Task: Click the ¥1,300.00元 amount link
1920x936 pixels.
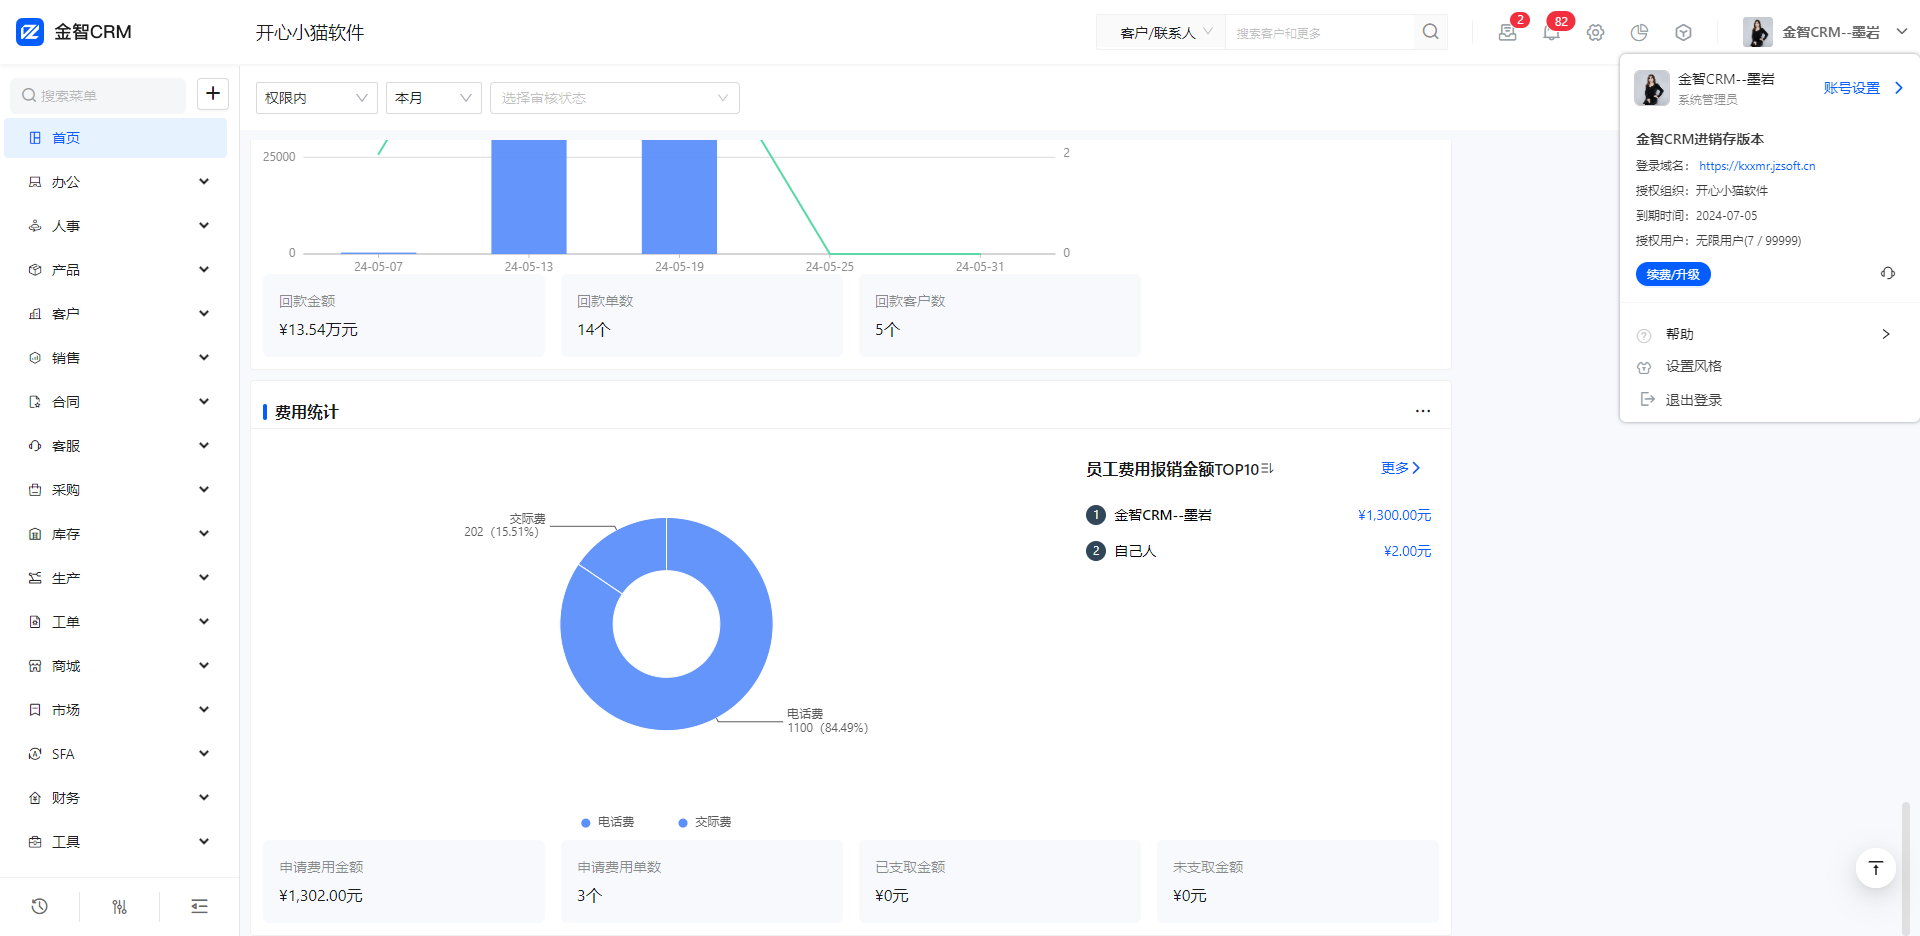Action: tap(1394, 515)
